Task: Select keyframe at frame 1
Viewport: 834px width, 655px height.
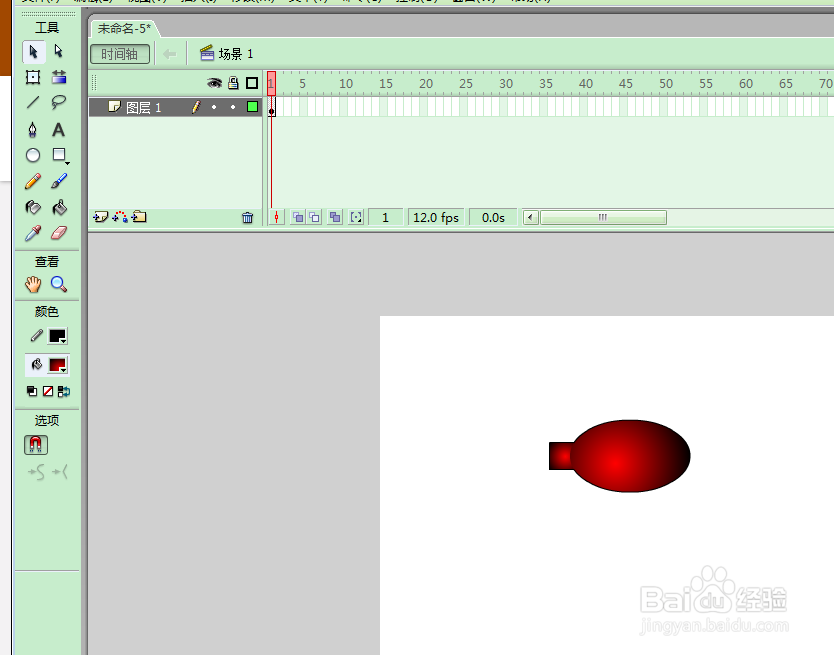Action: (x=271, y=107)
